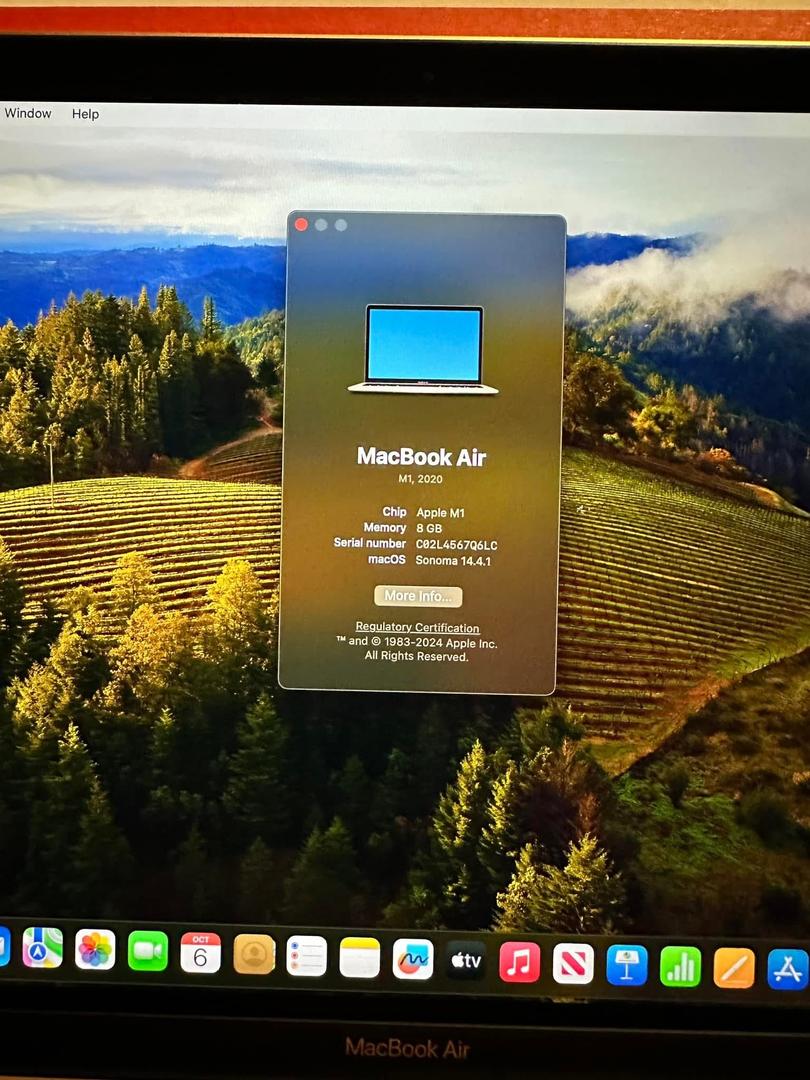Open the Calendar app showing Oct 6
Screen dimensions: 810x1080
[201, 953]
